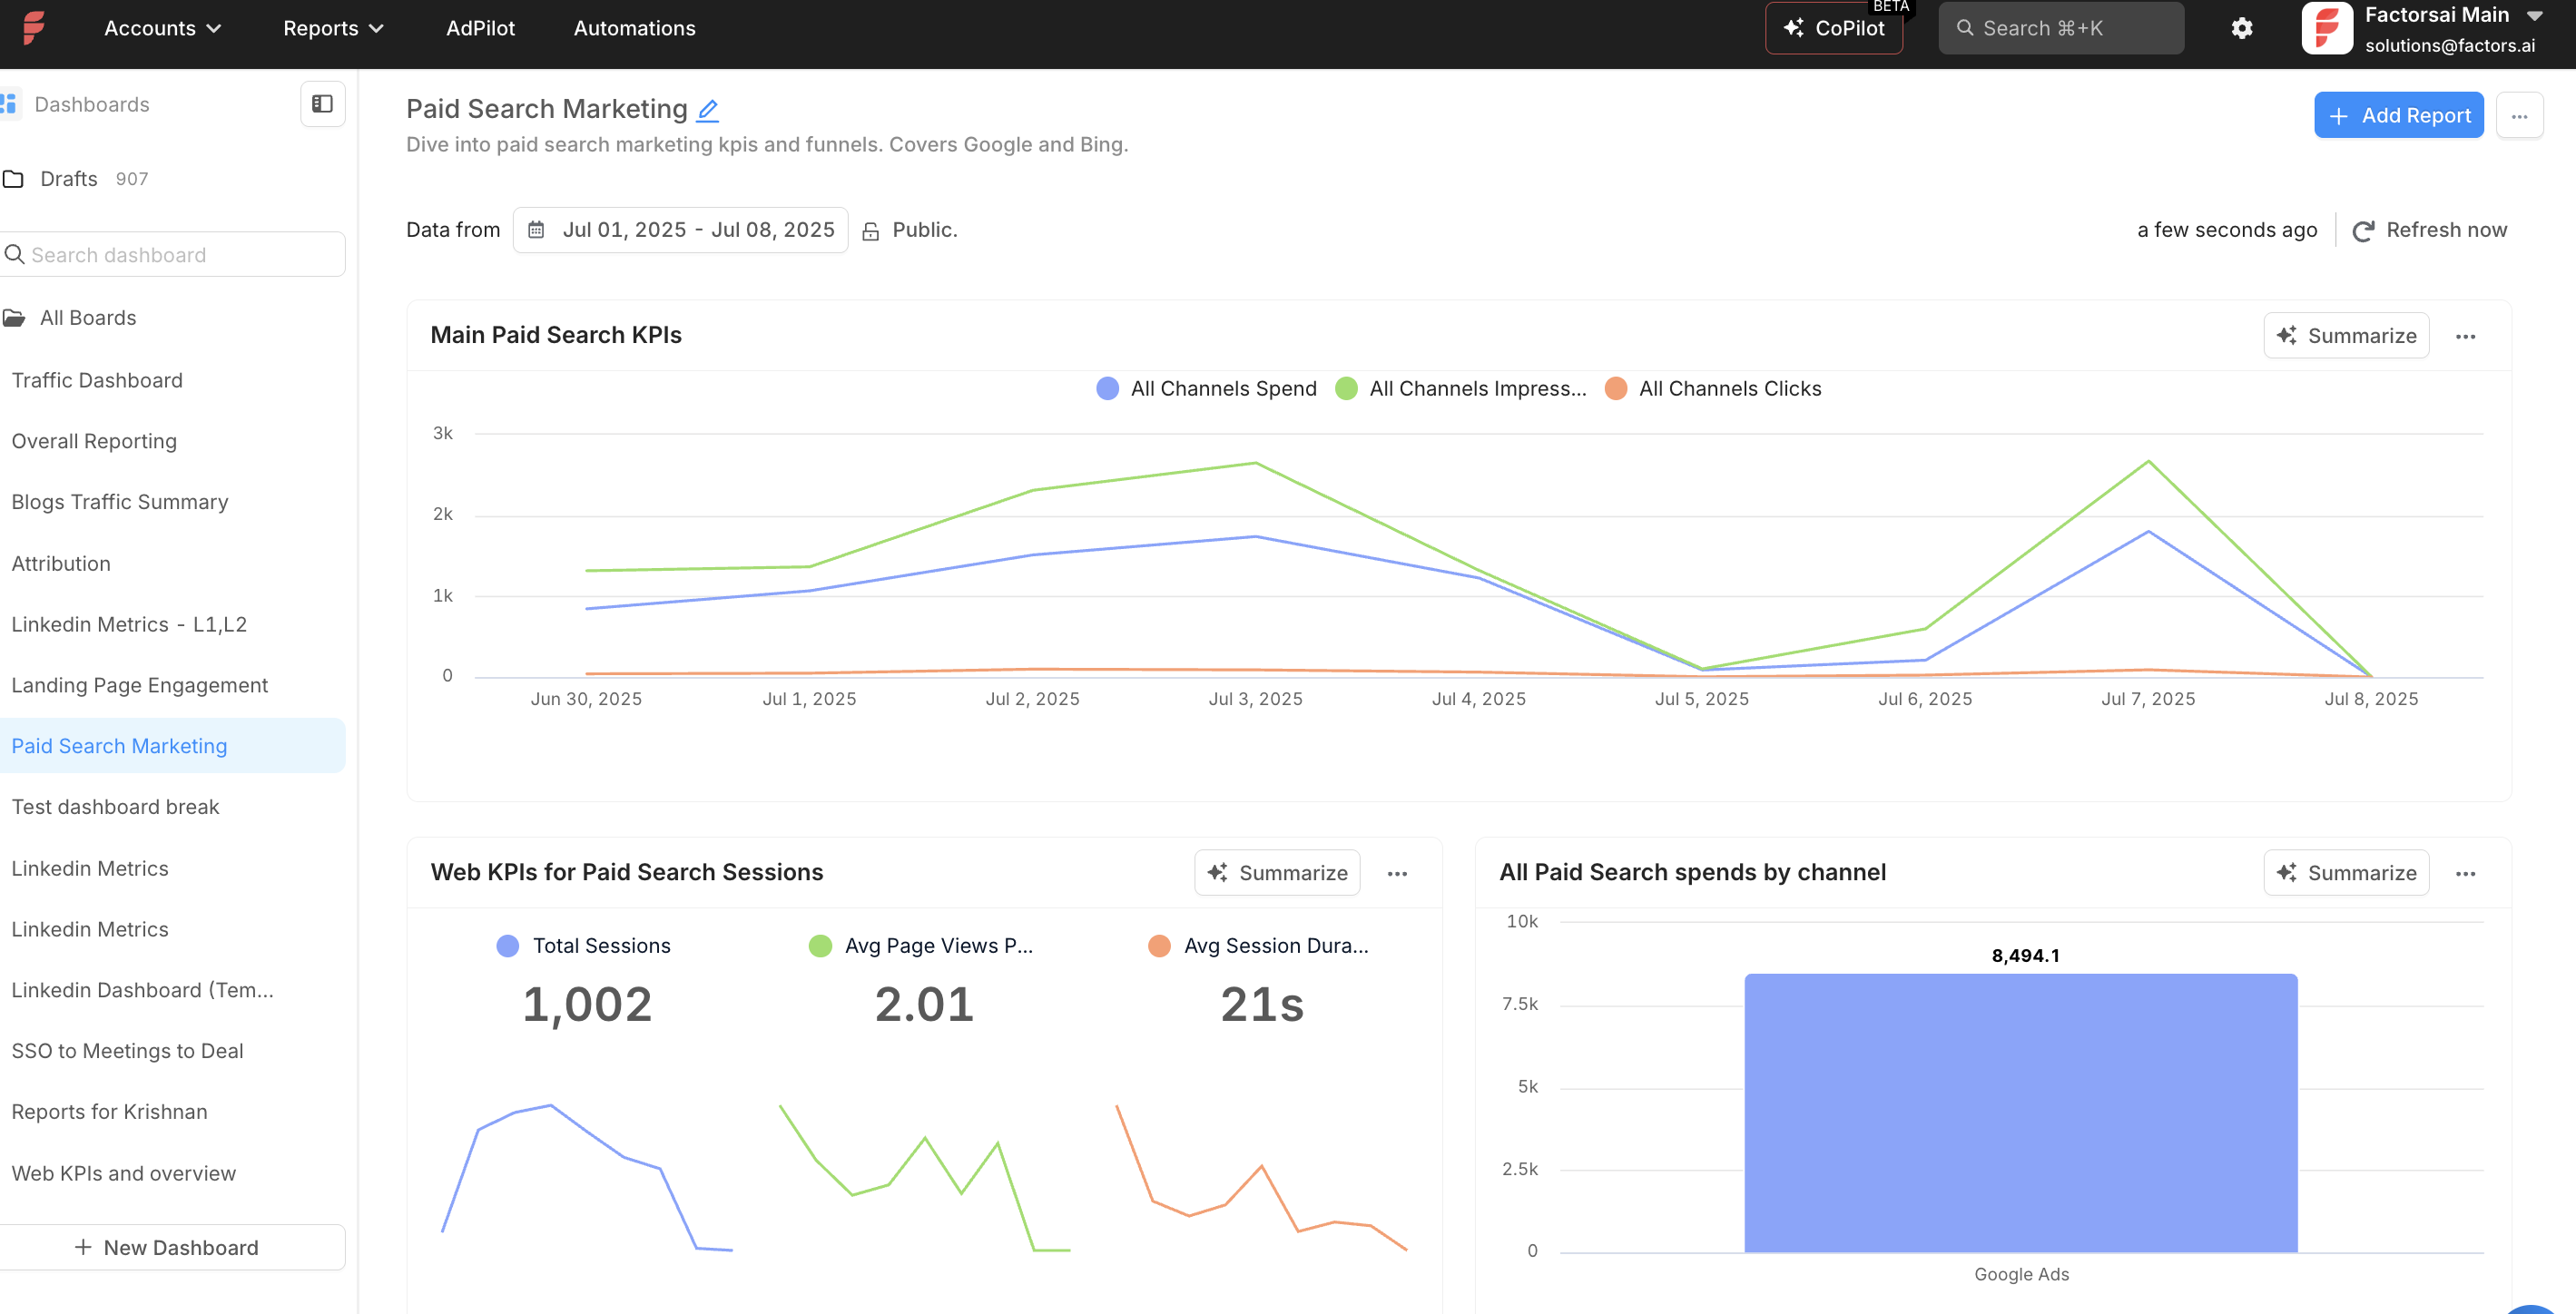Click the calendar icon in the date picker
This screenshot has width=2576, height=1314.
click(x=537, y=229)
